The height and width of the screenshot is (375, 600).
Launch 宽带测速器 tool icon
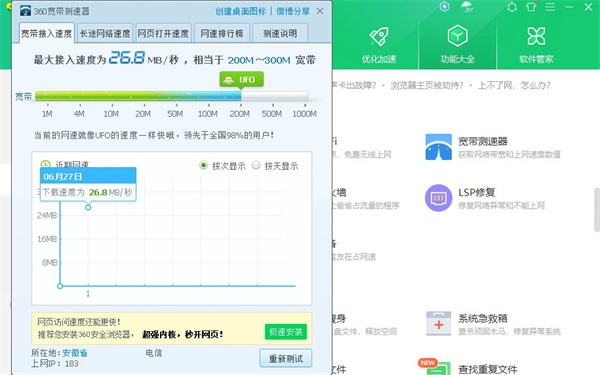pyautogui.click(x=439, y=147)
